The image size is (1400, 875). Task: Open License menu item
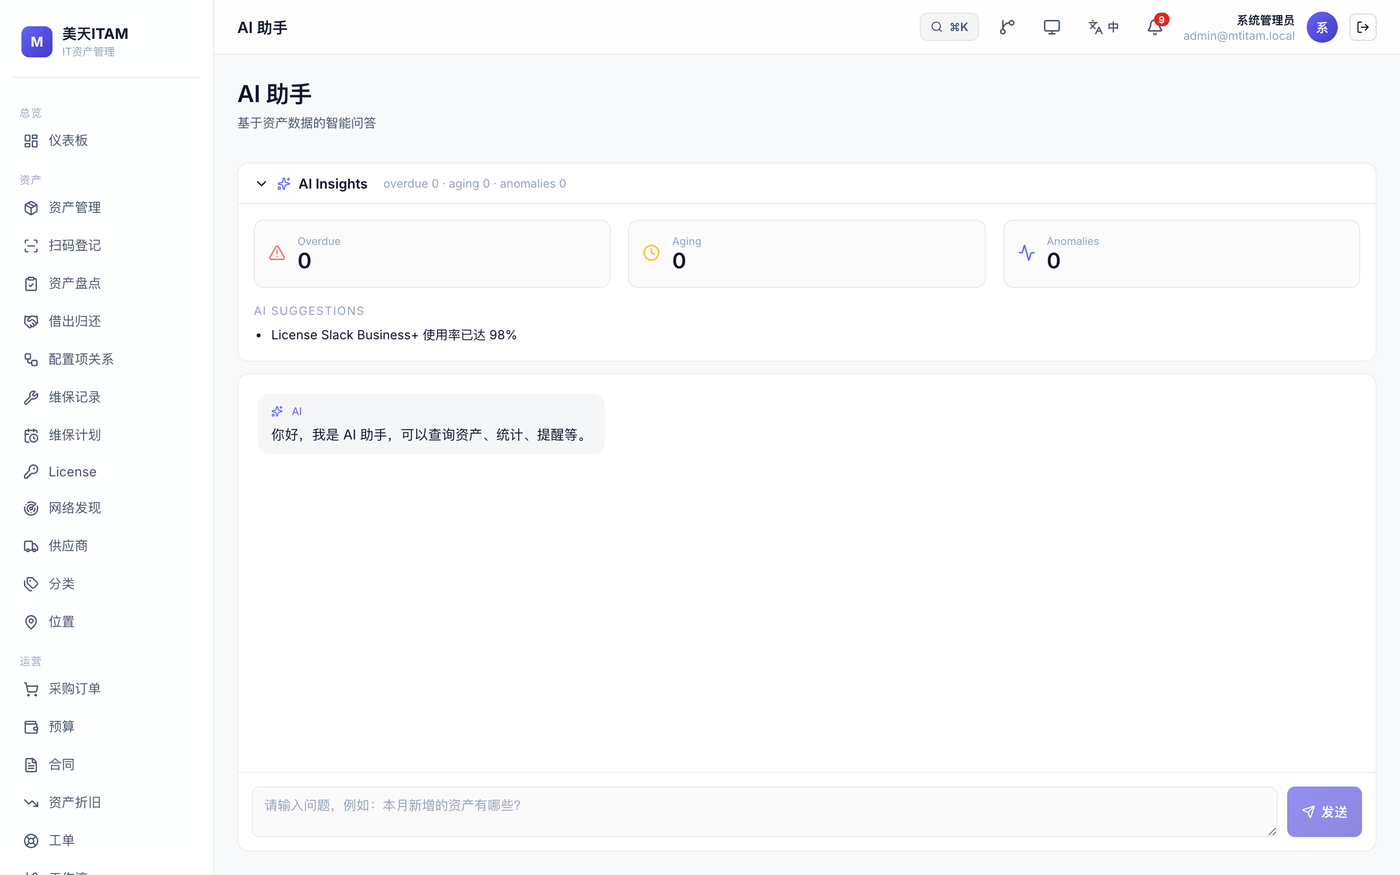click(x=106, y=472)
